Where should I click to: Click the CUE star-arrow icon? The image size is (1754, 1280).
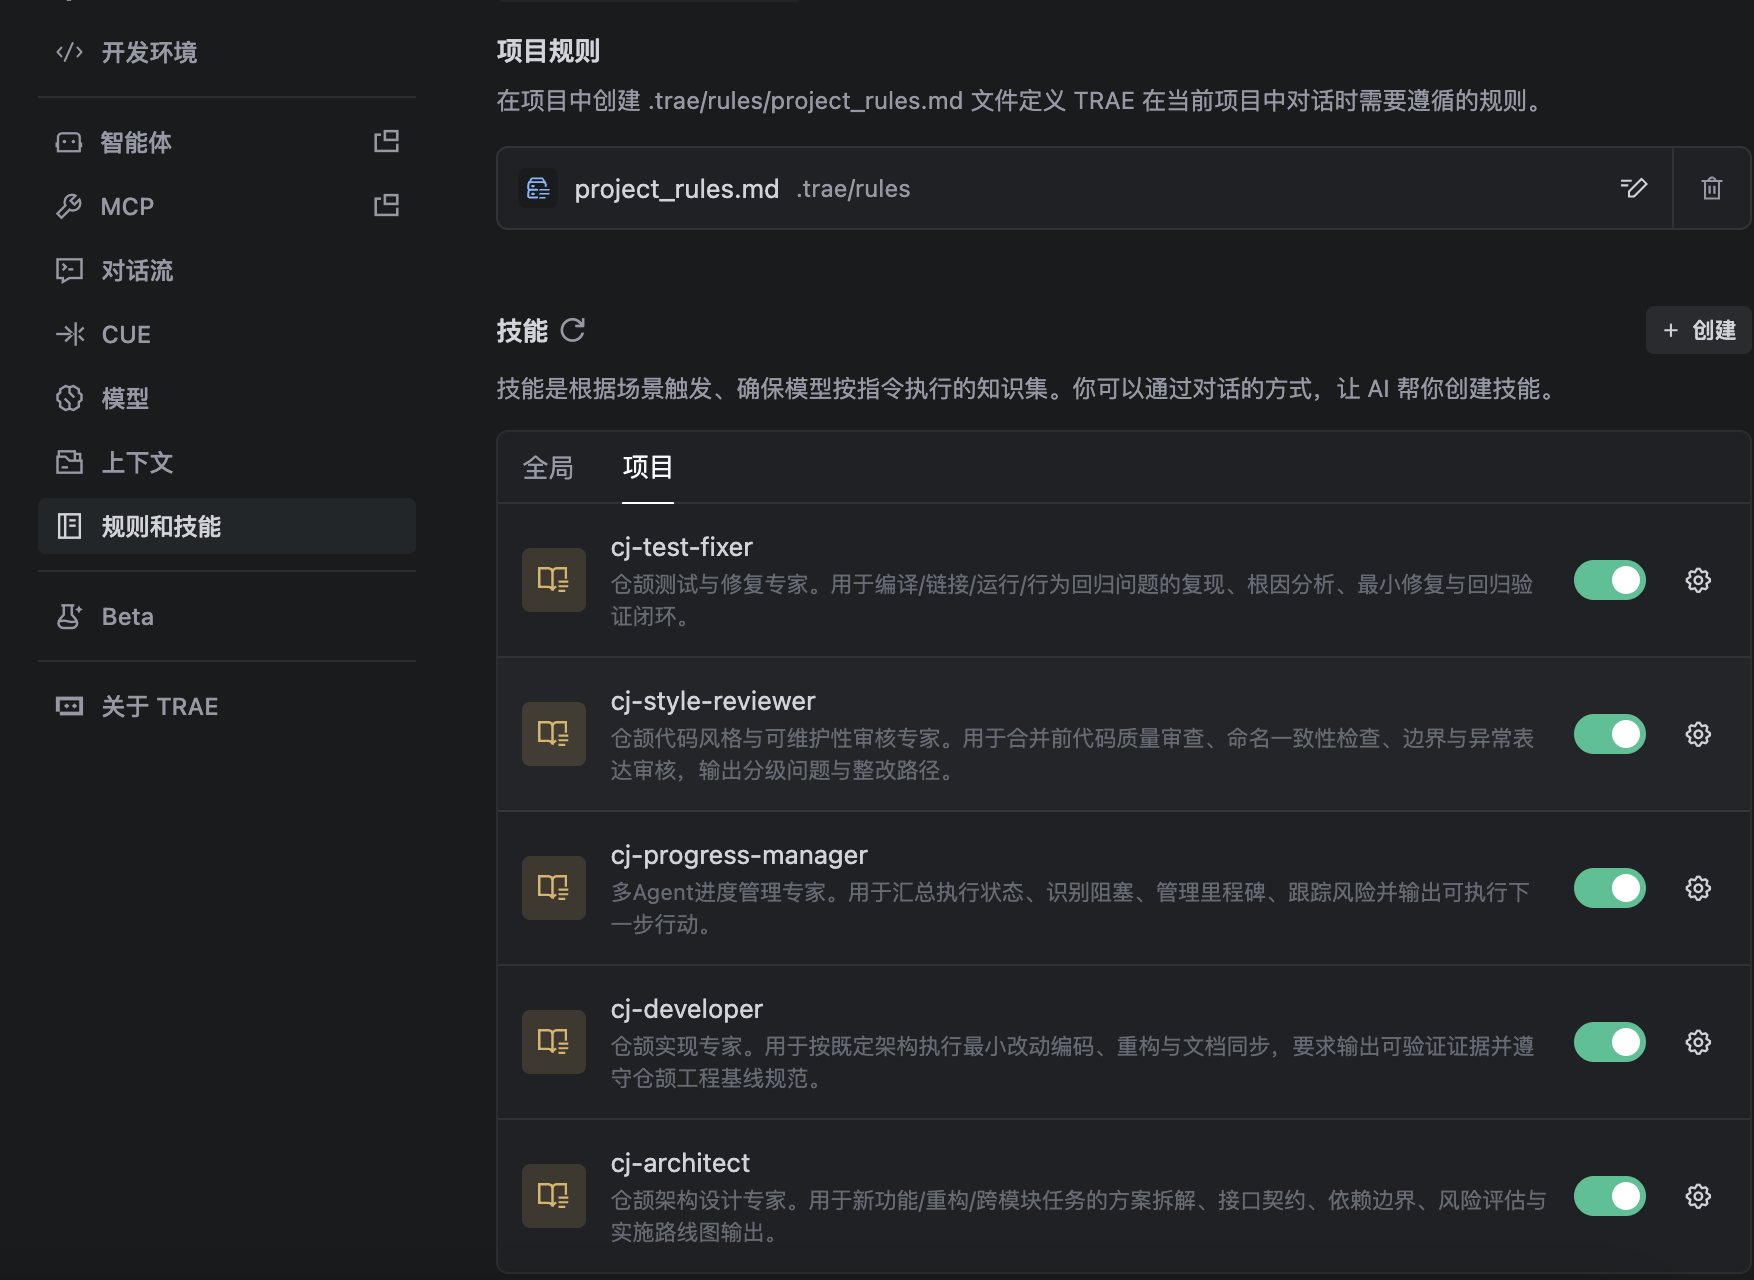point(69,334)
